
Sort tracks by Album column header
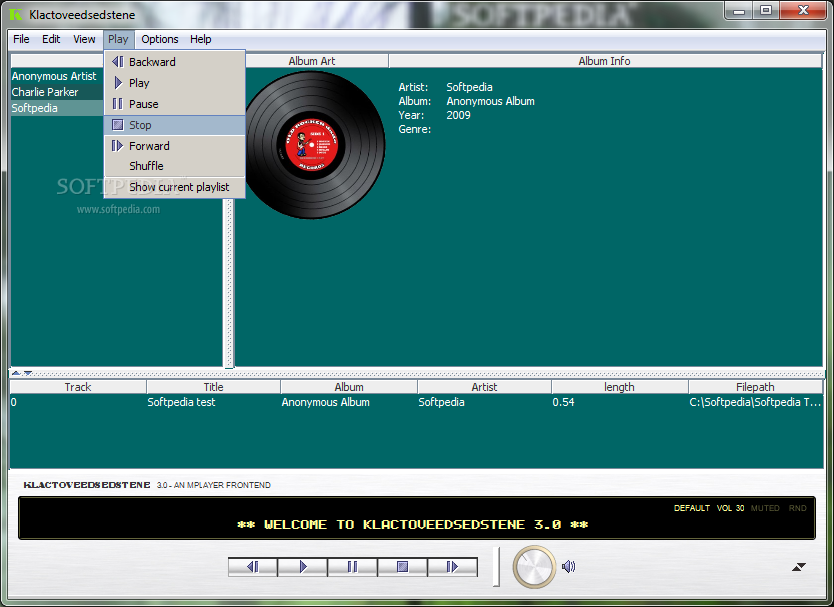349,387
